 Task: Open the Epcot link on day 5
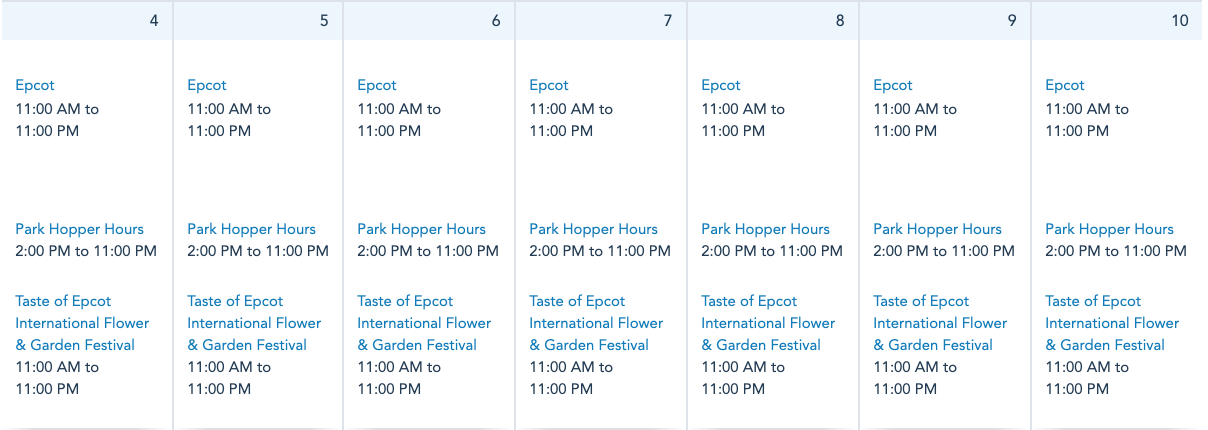pyautogui.click(x=207, y=85)
